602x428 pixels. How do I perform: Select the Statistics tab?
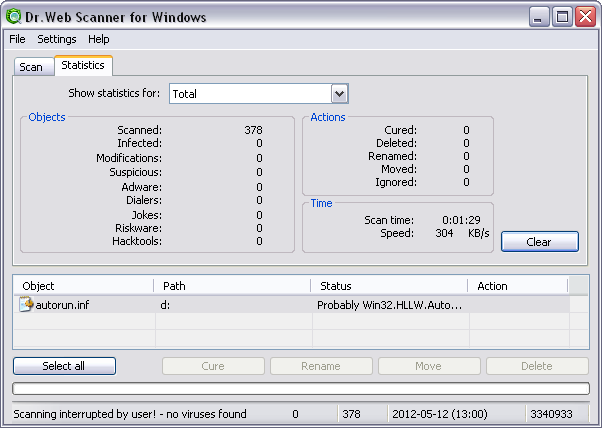(83, 65)
